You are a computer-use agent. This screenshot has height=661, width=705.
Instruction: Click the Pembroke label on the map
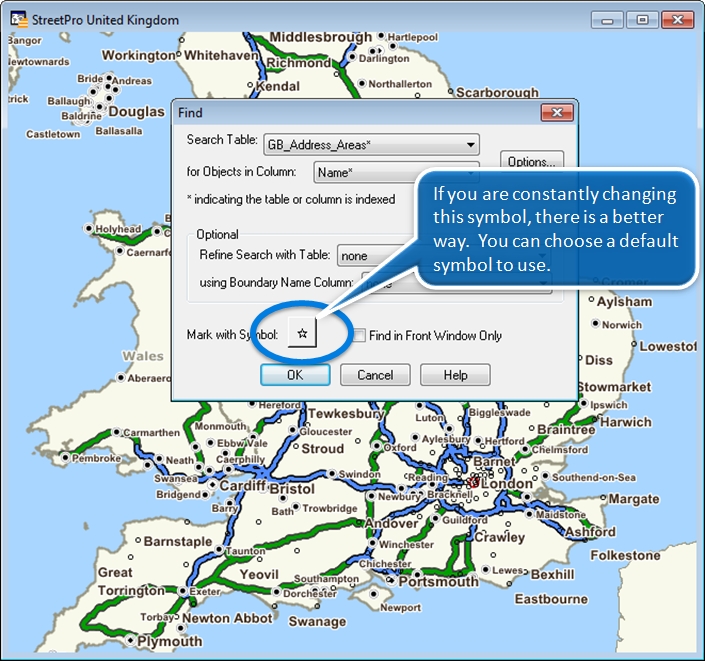(96, 458)
